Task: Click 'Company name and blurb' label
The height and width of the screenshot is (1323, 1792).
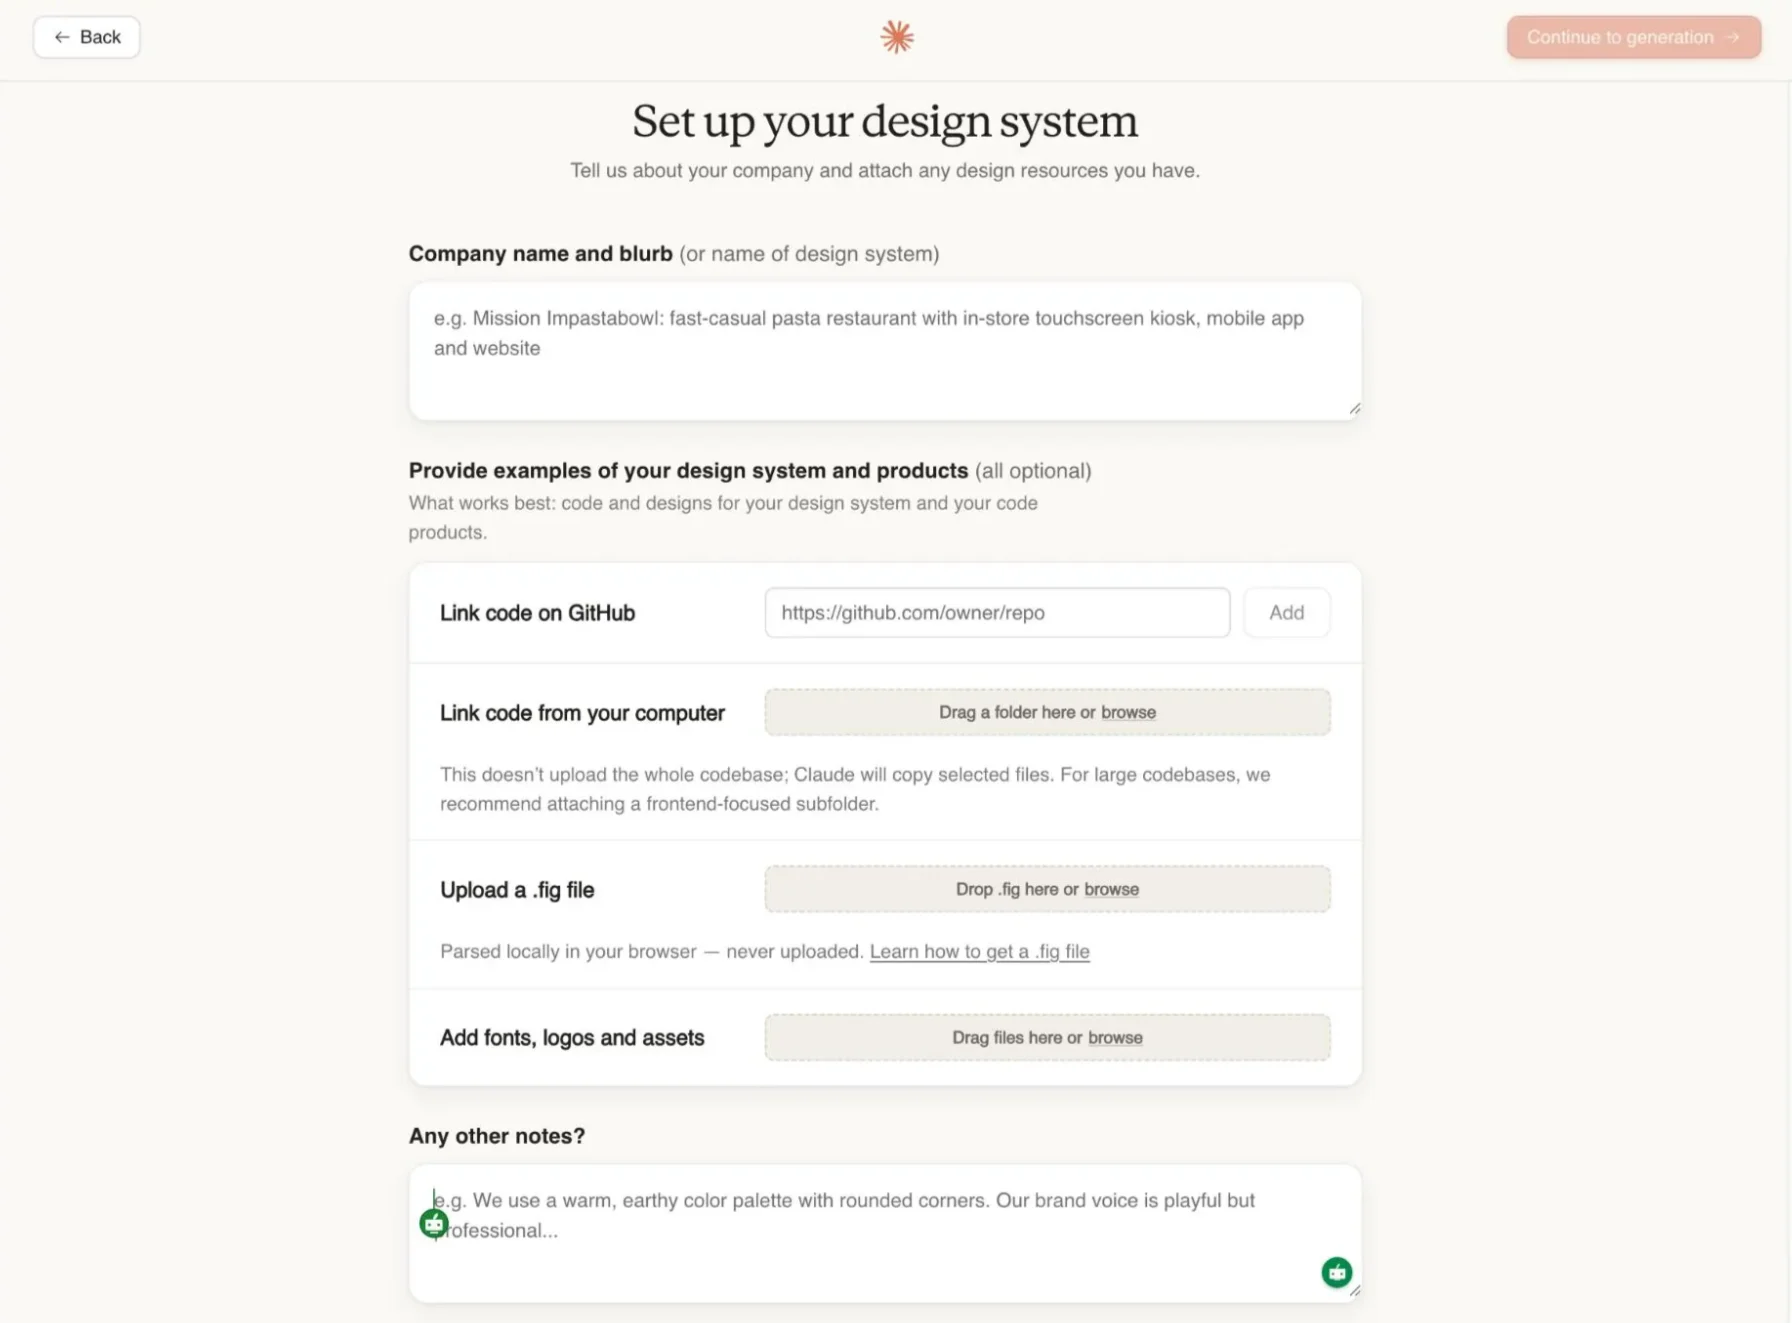Action: (x=540, y=254)
